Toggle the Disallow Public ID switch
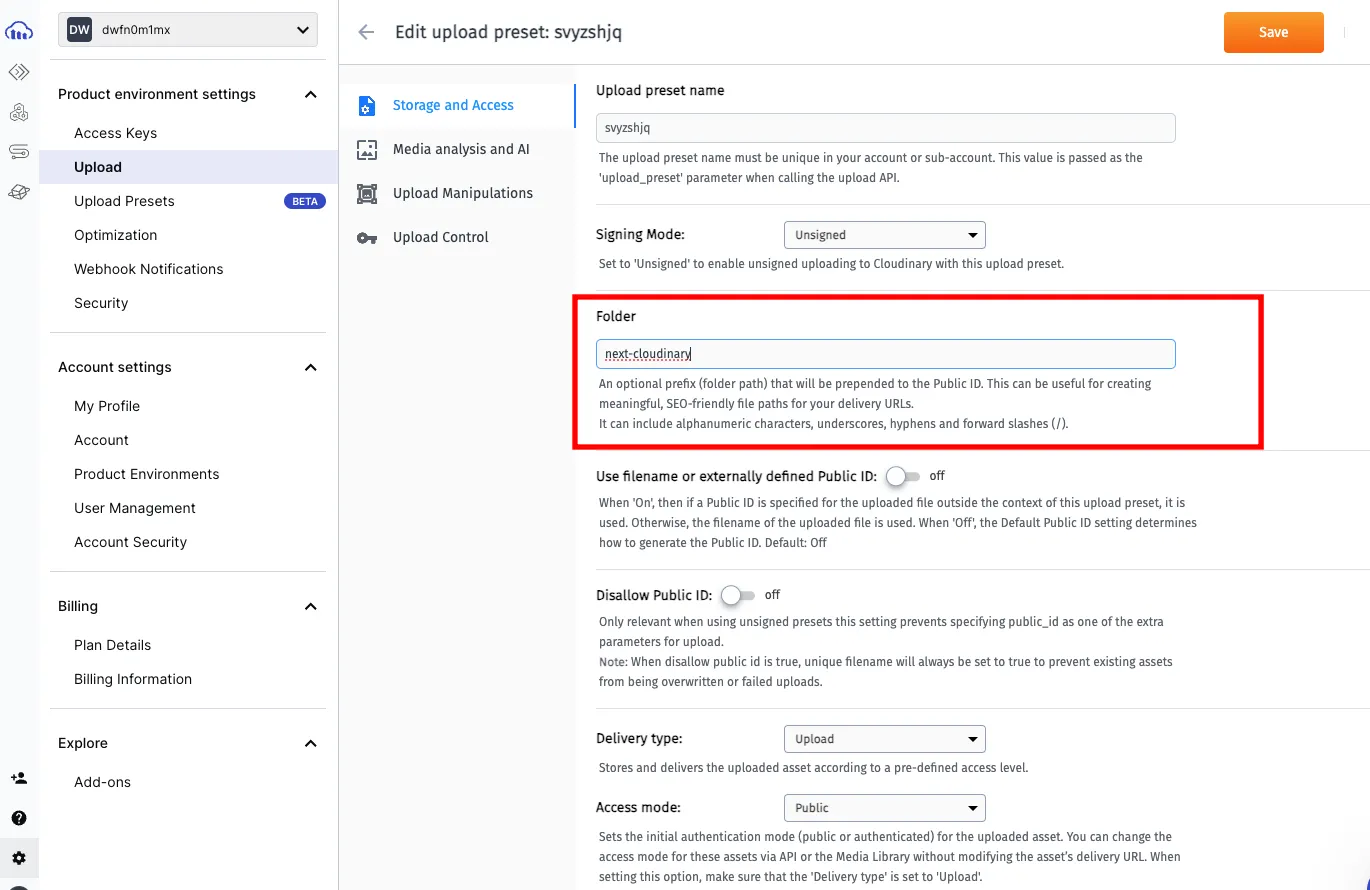 click(x=738, y=595)
